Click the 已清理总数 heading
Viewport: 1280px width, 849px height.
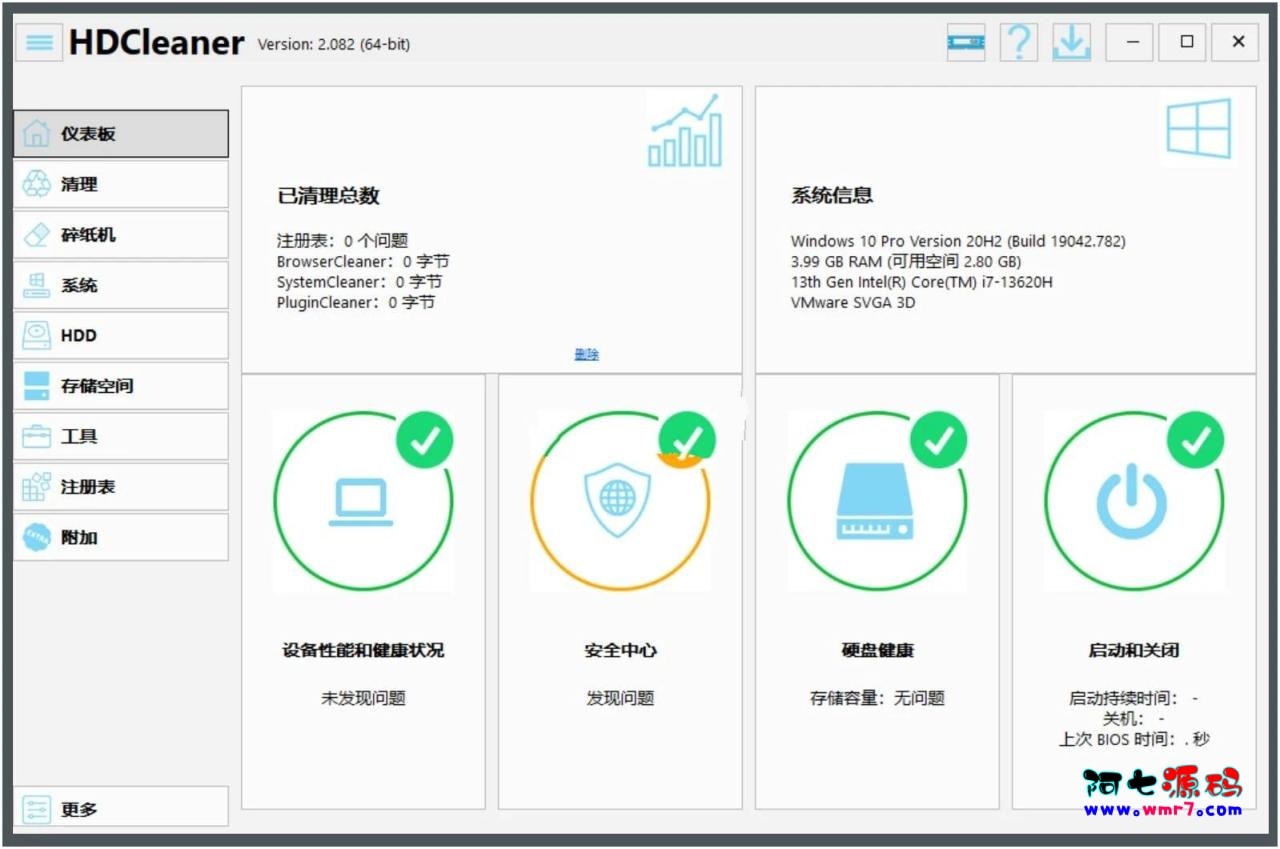(328, 196)
